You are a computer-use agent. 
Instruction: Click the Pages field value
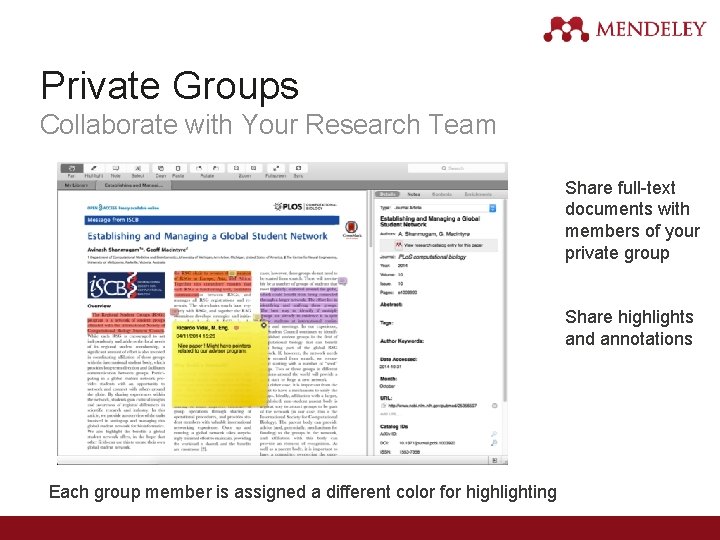click(x=407, y=292)
